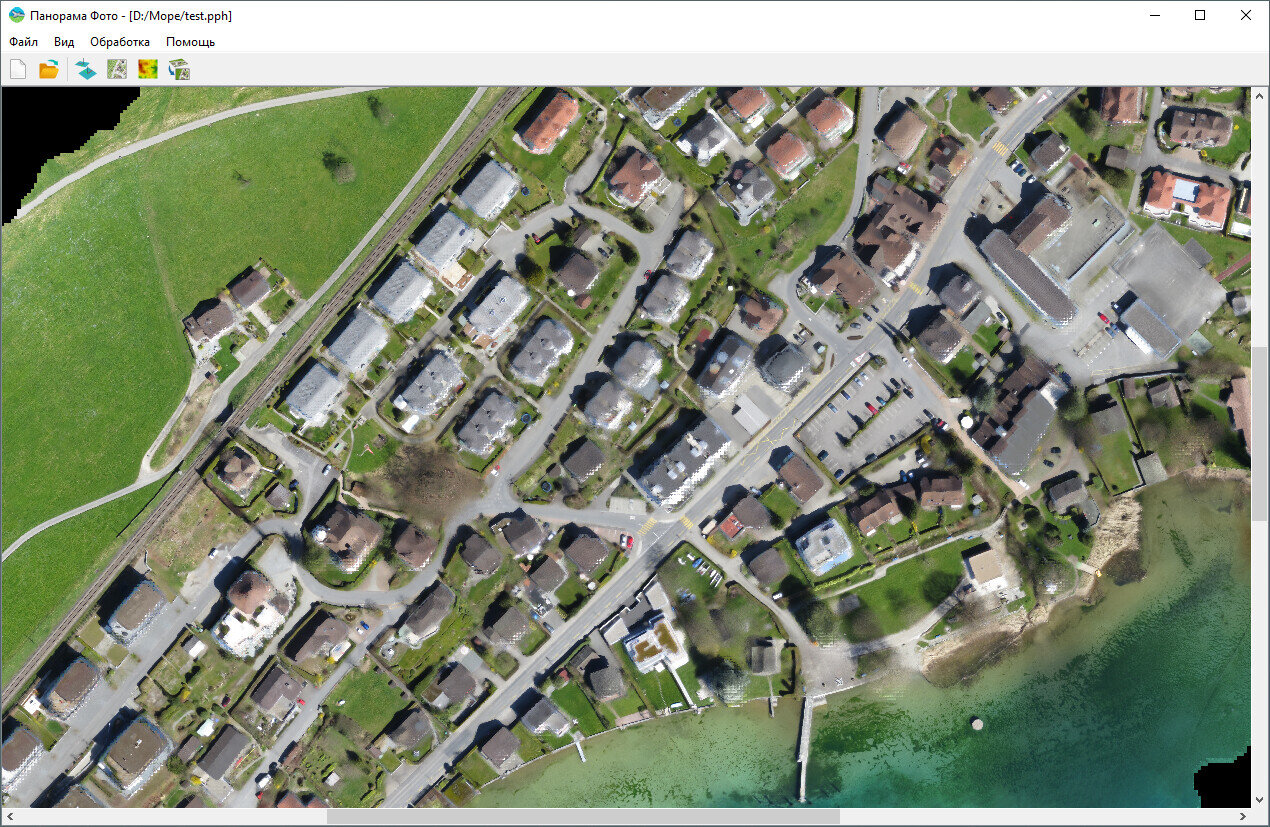Click the vertical scrollbar thumb
Screen dimensions: 1270x827
[1260, 432]
